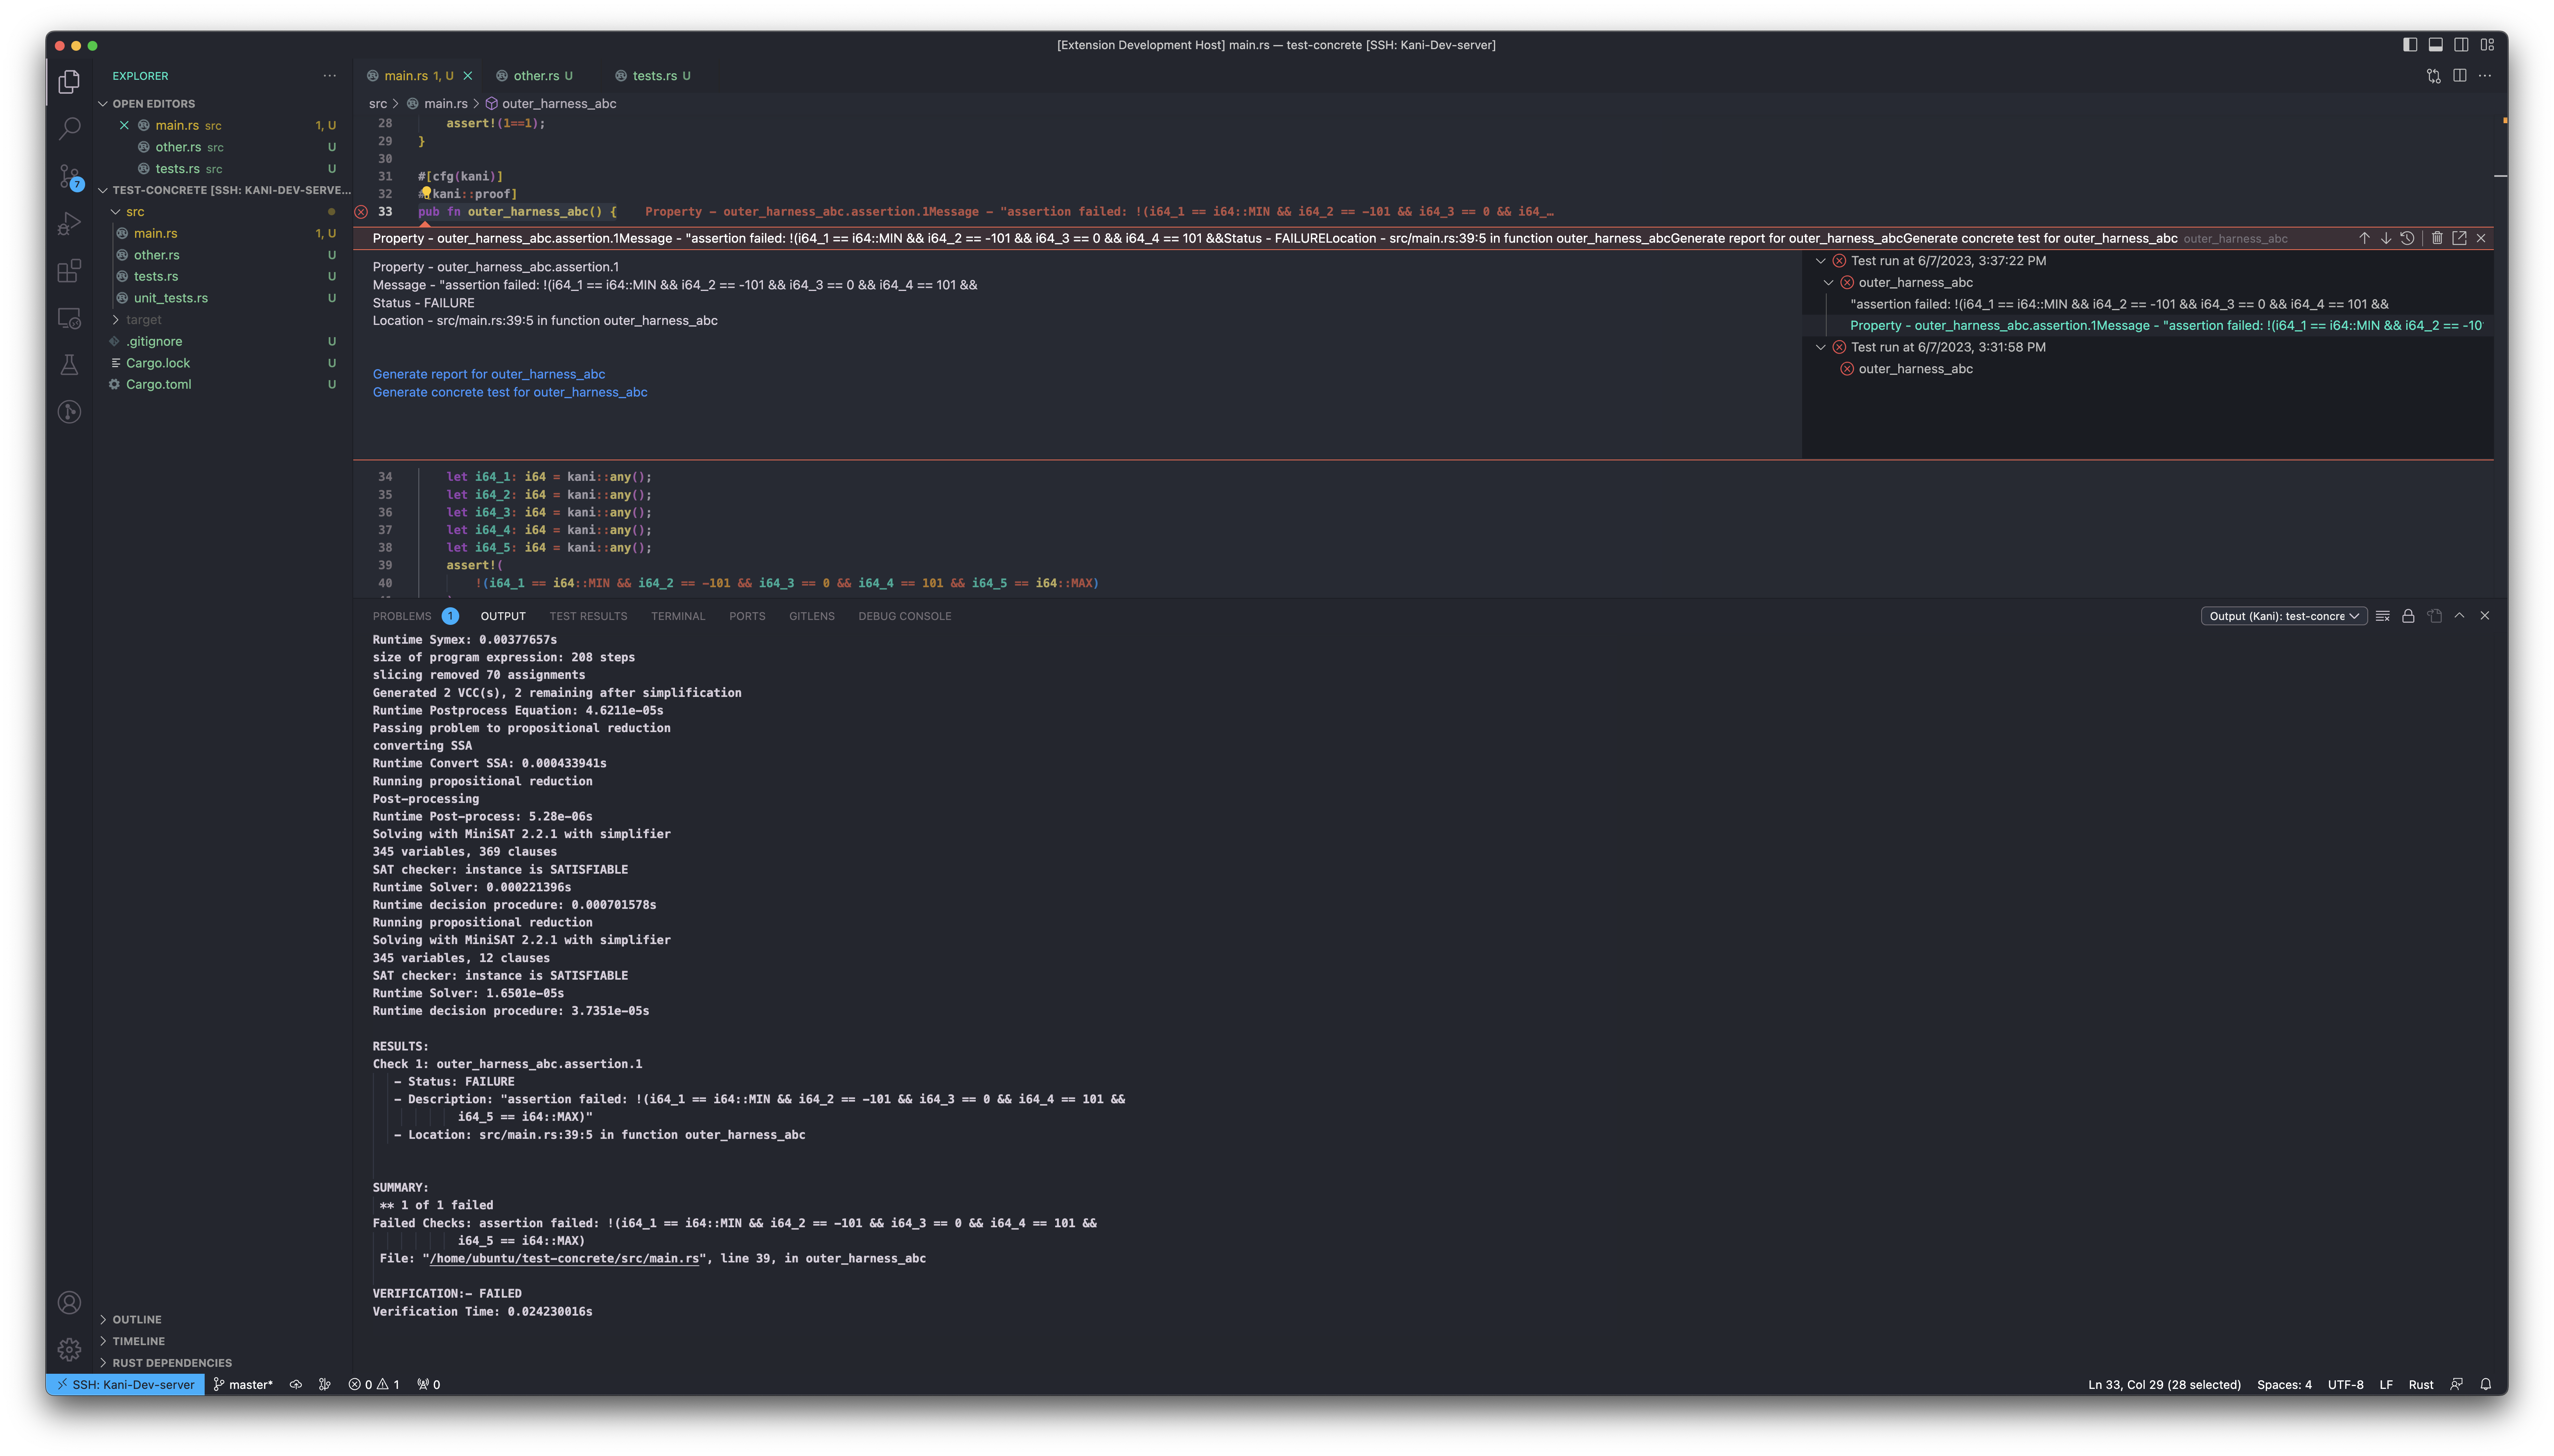Open the Output channel dropdown for Kani
This screenshot has width=2554, height=1456.
pyautogui.click(x=2284, y=616)
